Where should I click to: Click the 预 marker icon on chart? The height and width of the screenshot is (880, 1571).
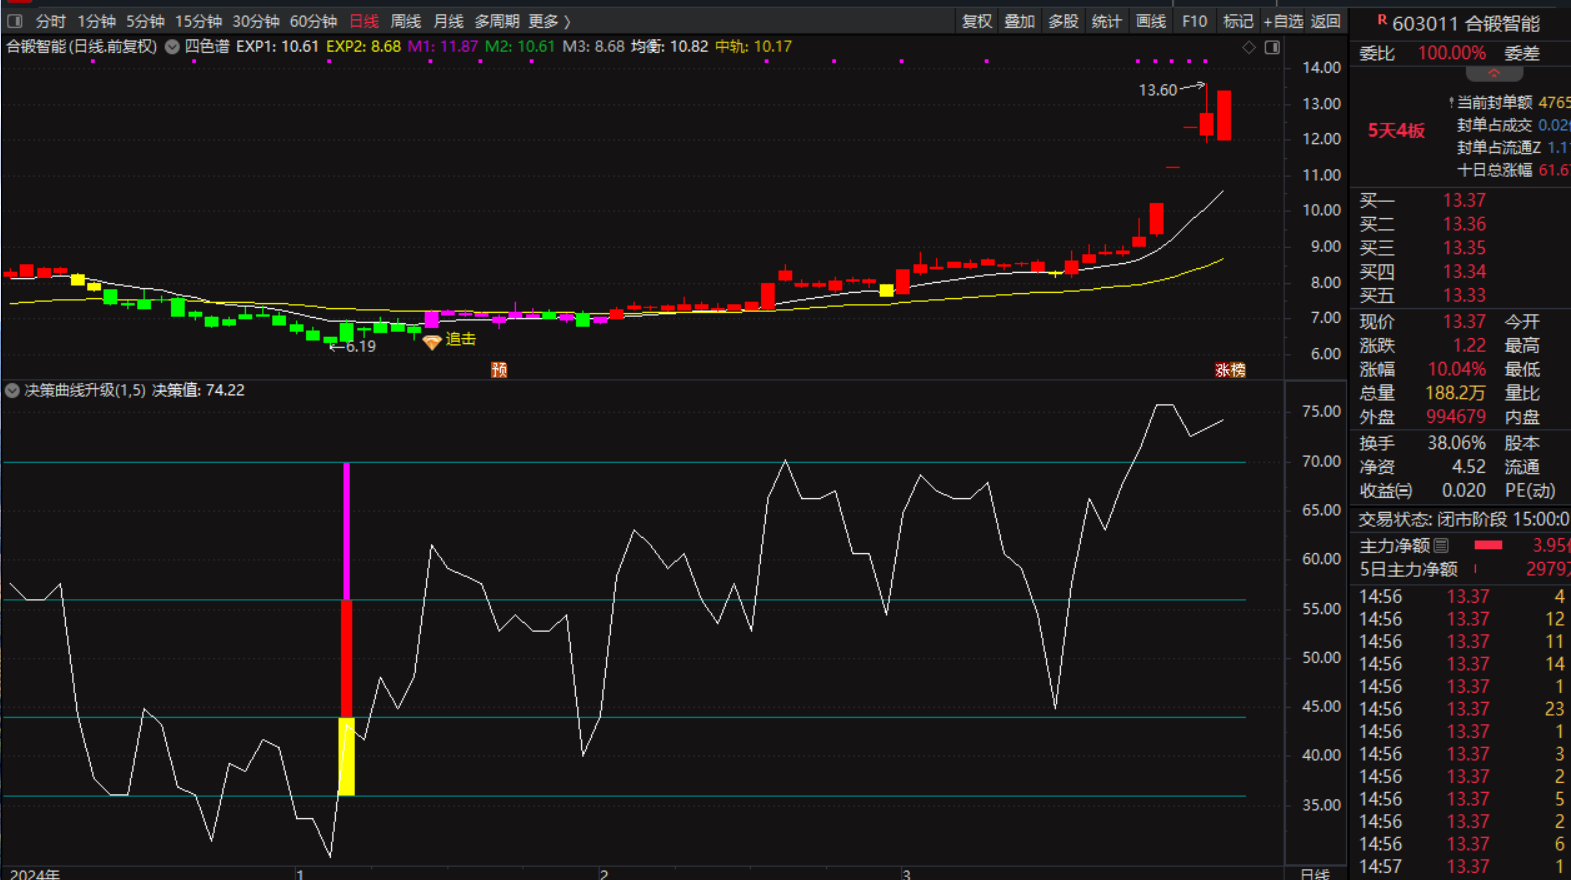tap(499, 370)
